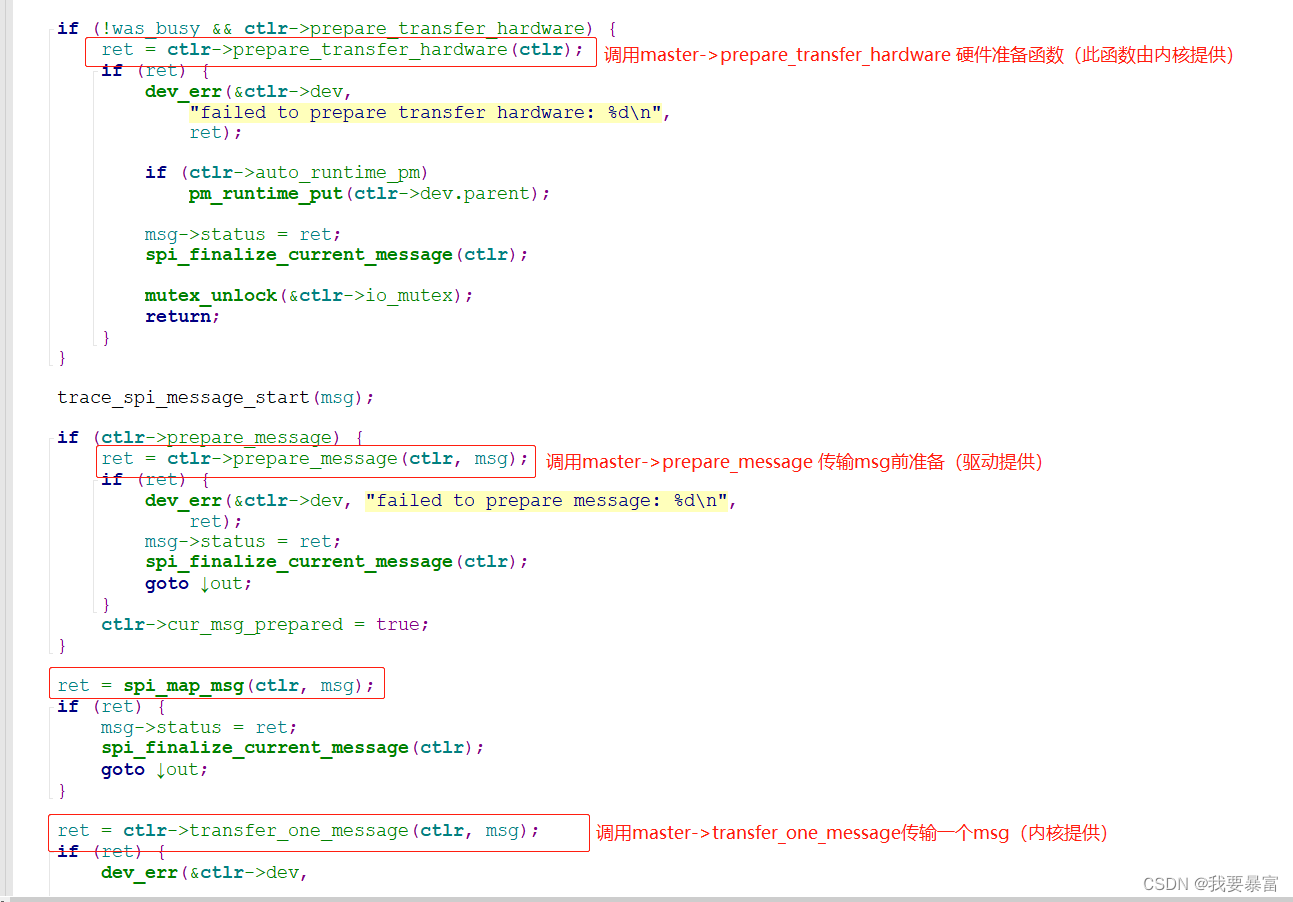Click the red annotation about 传输一个msg
This screenshot has height=902, width=1293.
coord(852,832)
